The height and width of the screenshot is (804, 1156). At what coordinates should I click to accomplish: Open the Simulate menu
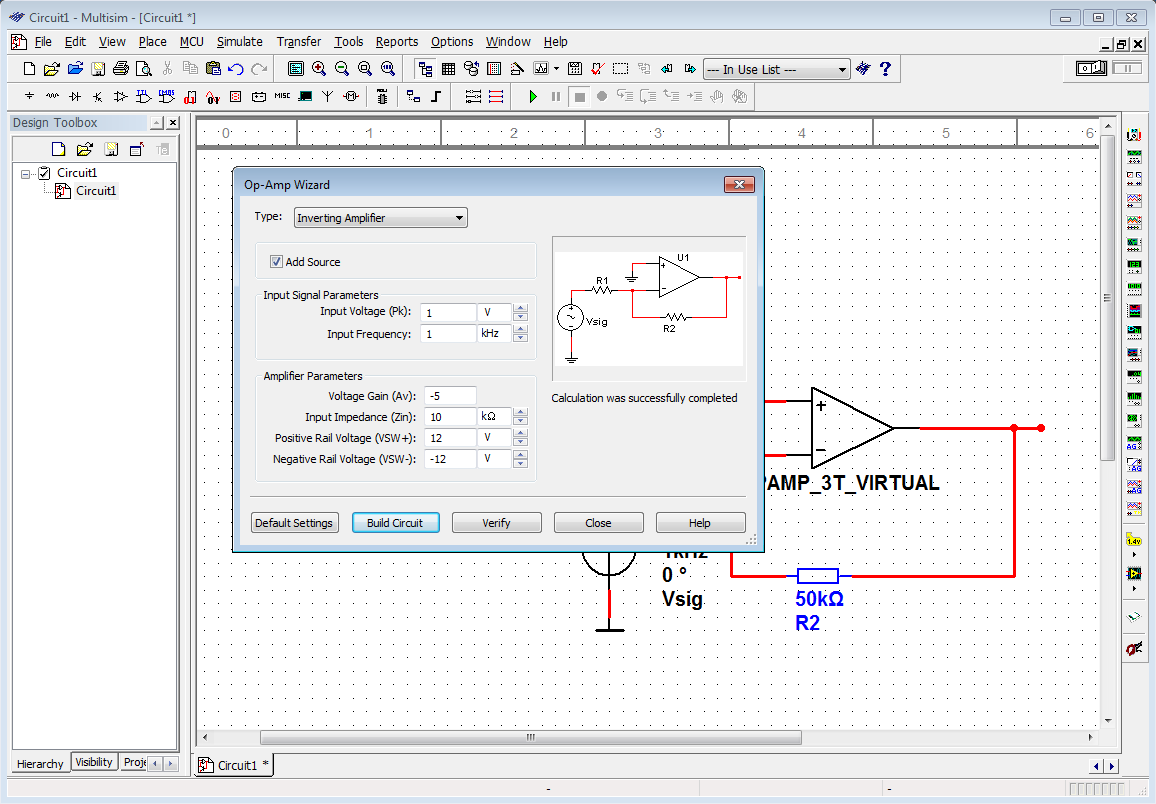pyautogui.click(x=240, y=42)
